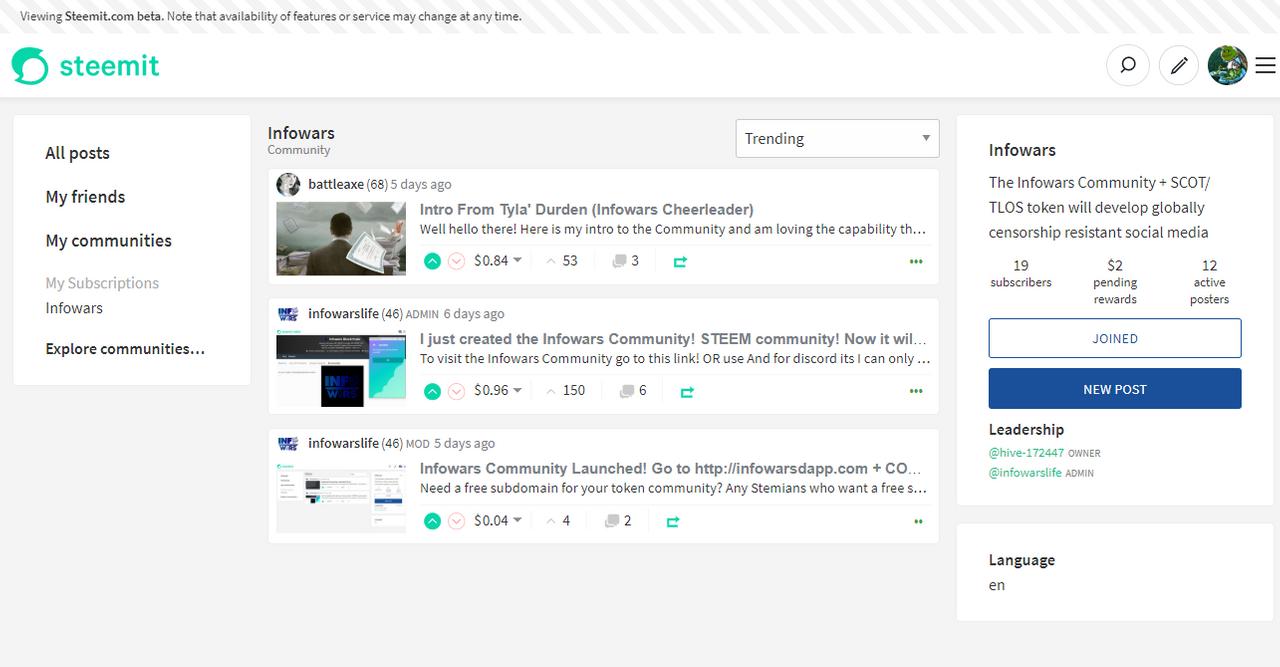The width and height of the screenshot is (1280, 667).
Task: Upvote the 'I just created the Infowars Community' post
Action: 432,391
